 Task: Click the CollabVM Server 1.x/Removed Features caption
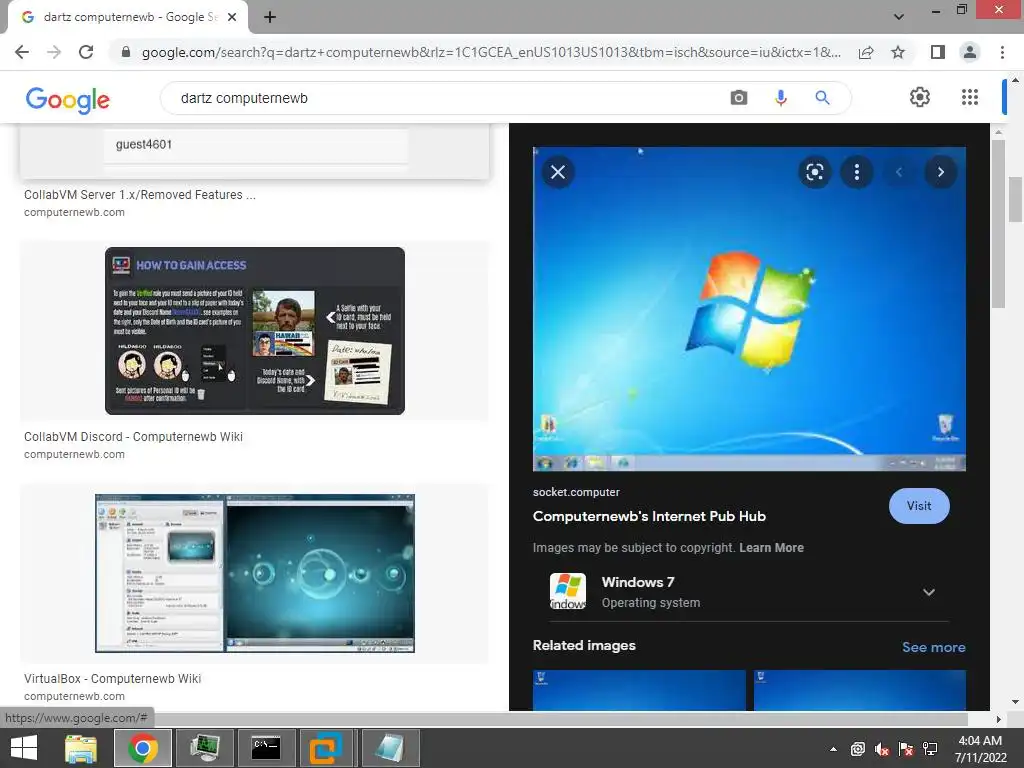[x=140, y=195]
